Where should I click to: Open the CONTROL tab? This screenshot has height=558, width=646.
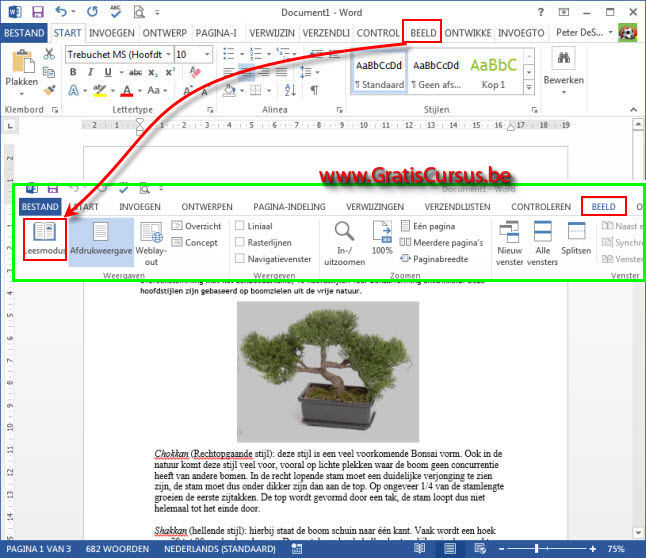pyautogui.click(x=378, y=33)
